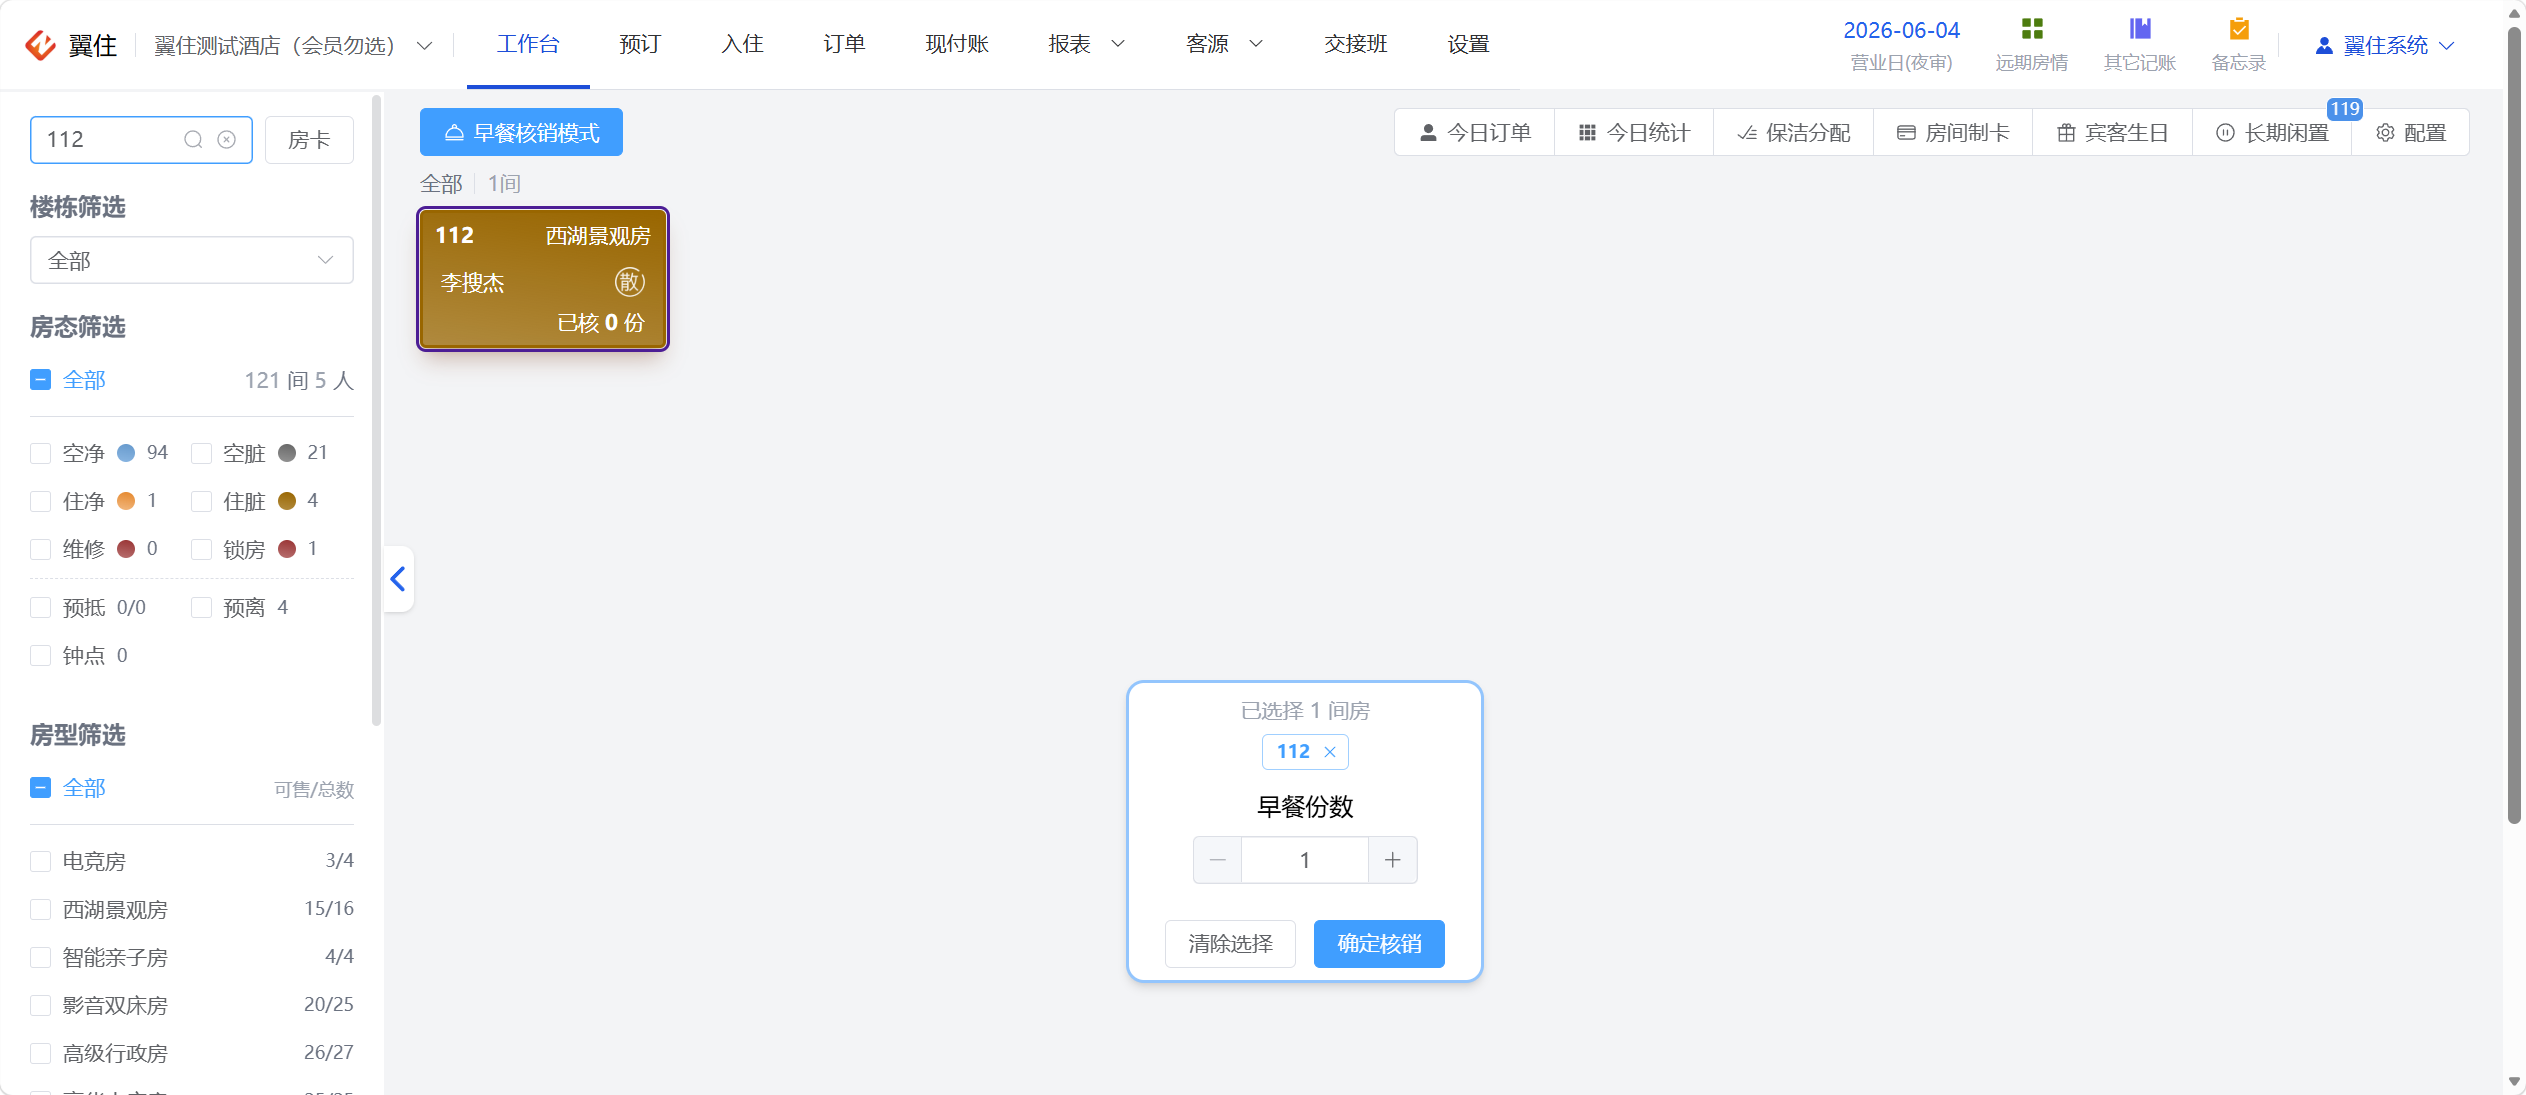The height and width of the screenshot is (1095, 2526).
Task: Click 确定核销 button
Action: coord(1379,944)
